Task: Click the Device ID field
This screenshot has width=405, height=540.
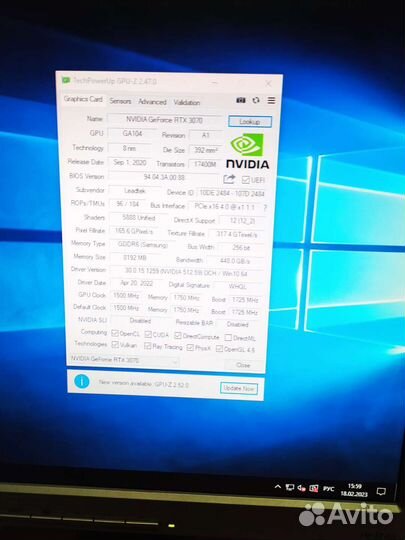Action: (x=232, y=193)
